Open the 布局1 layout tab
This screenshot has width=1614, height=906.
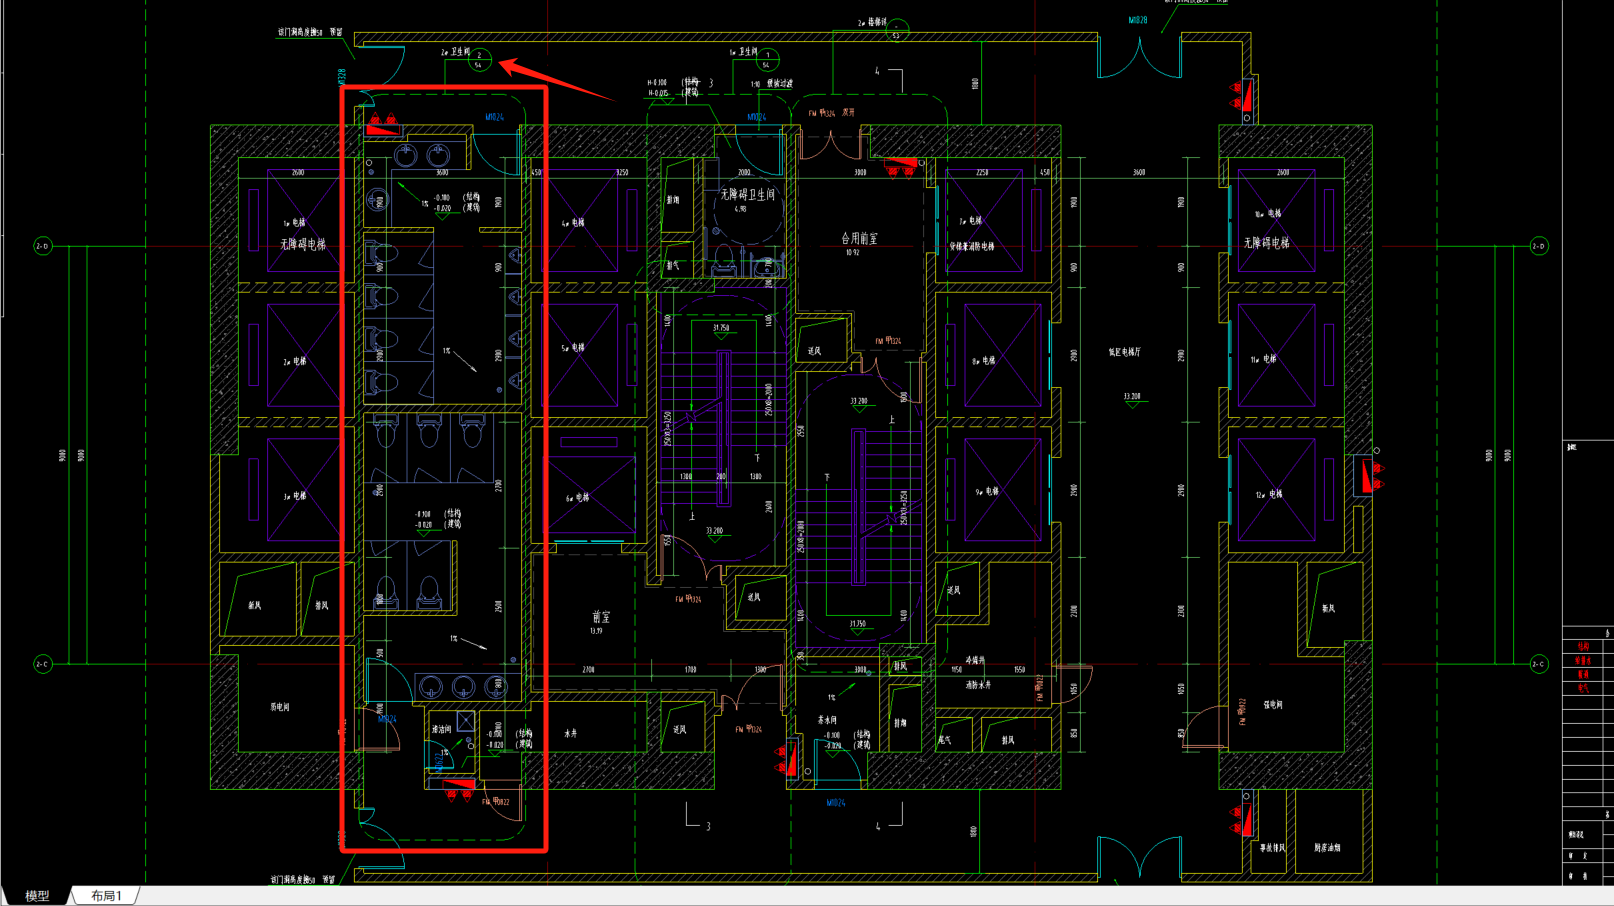pos(106,896)
